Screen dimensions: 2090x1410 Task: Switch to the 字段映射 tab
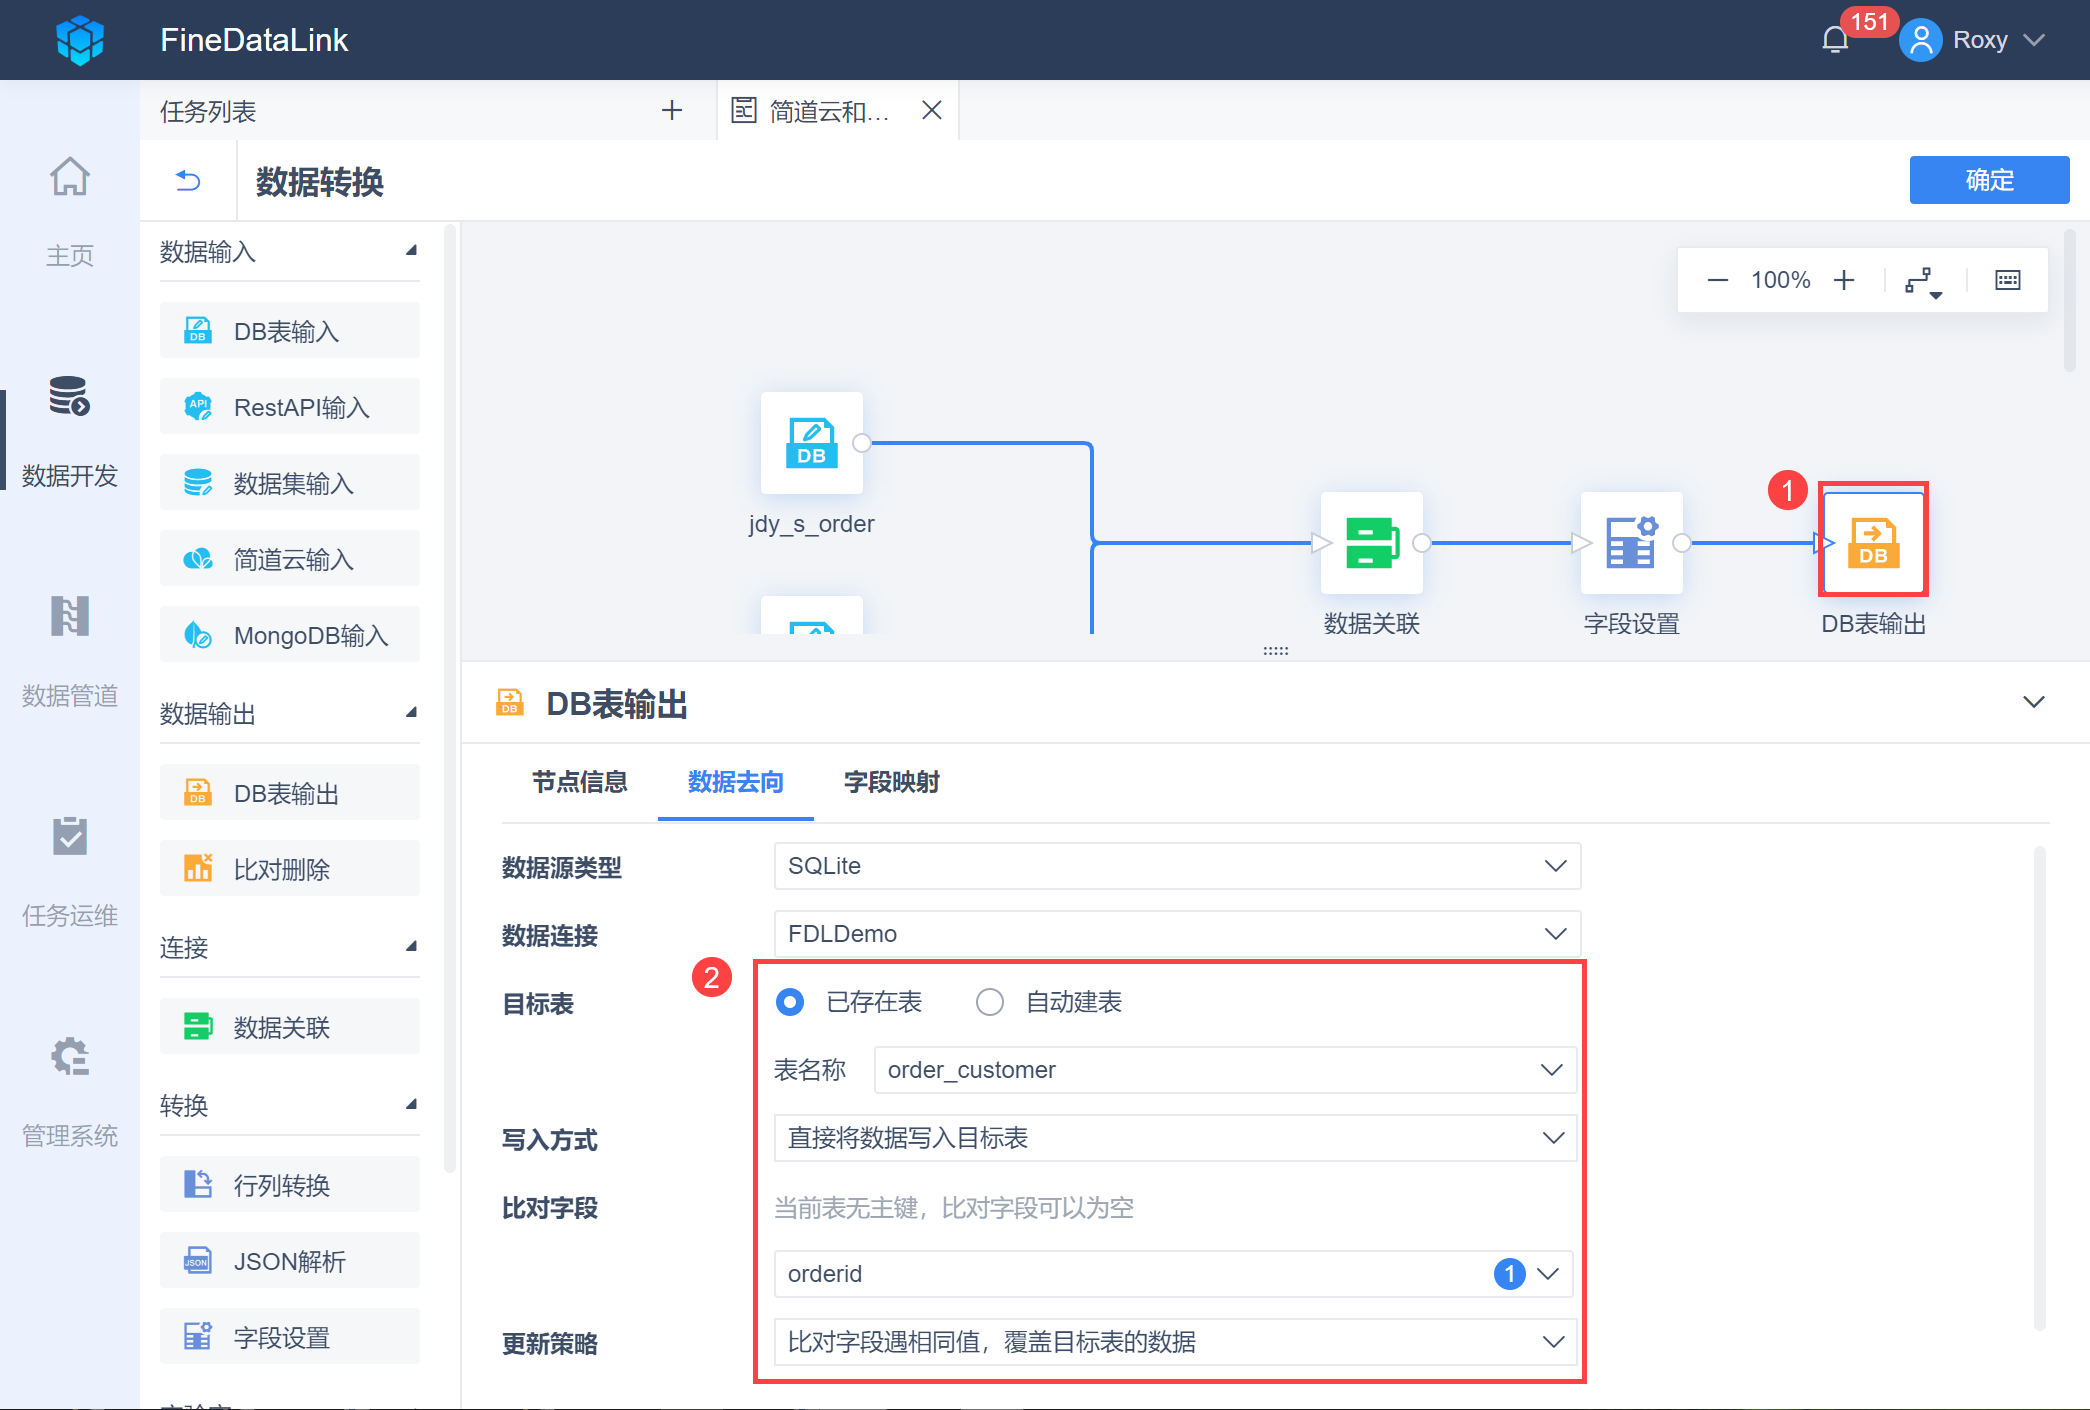coord(891,782)
